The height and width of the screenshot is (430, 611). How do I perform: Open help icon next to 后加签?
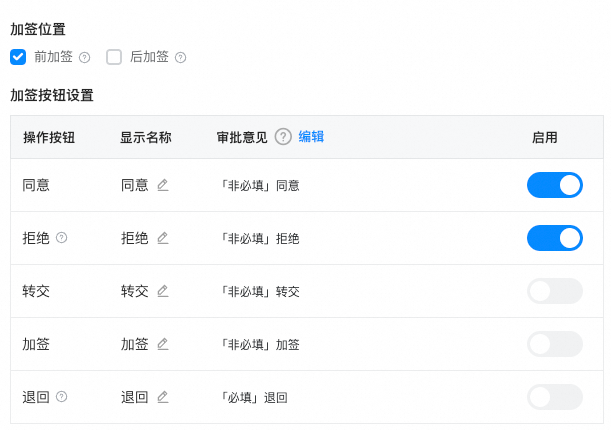[180, 58]
